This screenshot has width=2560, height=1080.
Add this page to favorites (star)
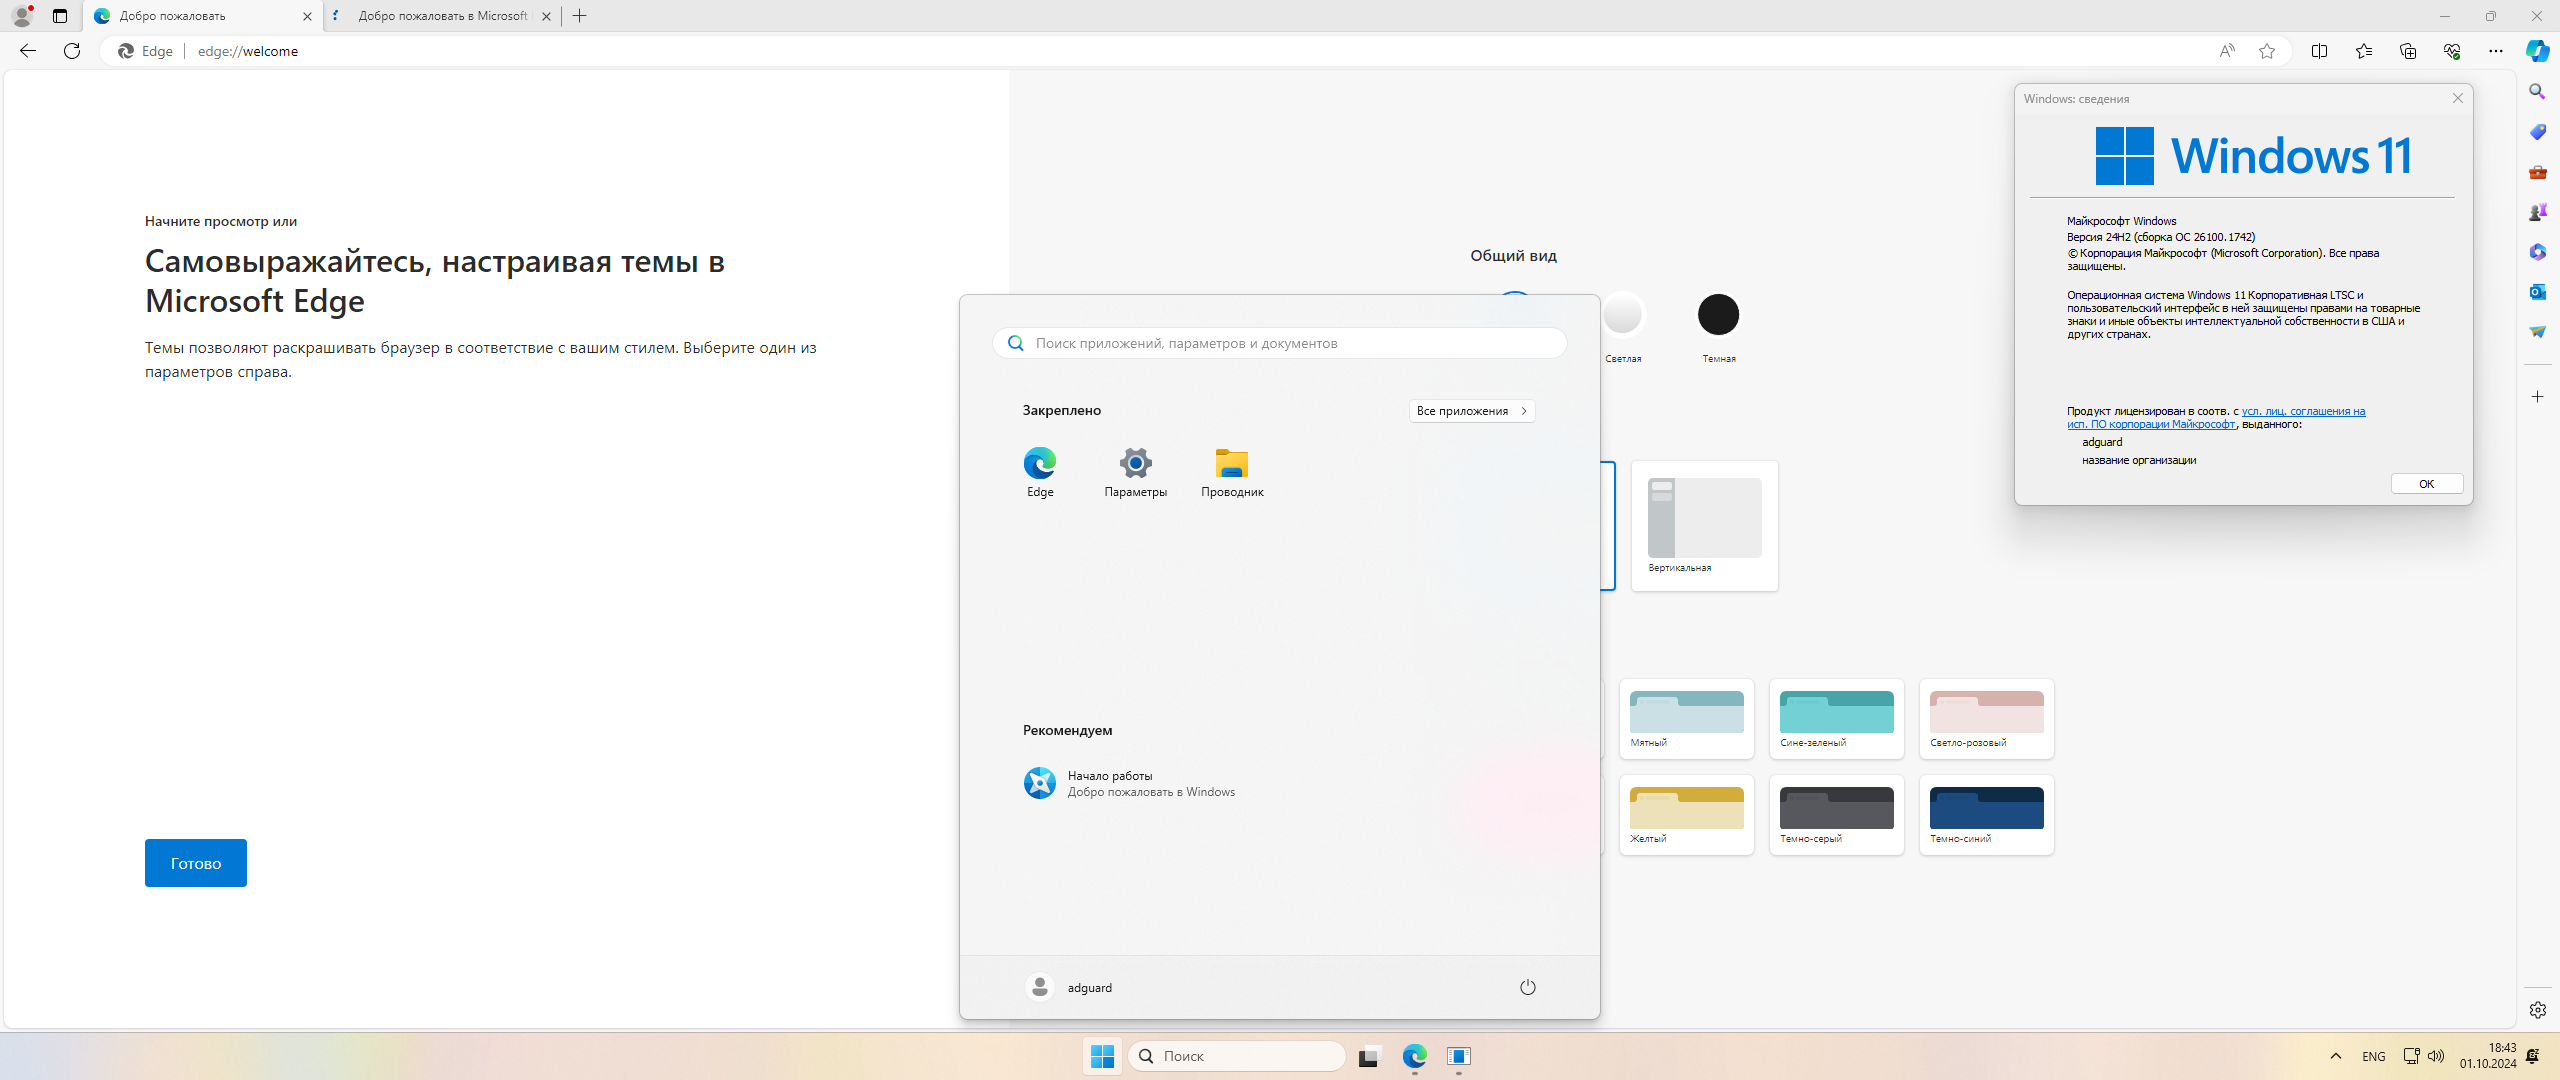2267,51
